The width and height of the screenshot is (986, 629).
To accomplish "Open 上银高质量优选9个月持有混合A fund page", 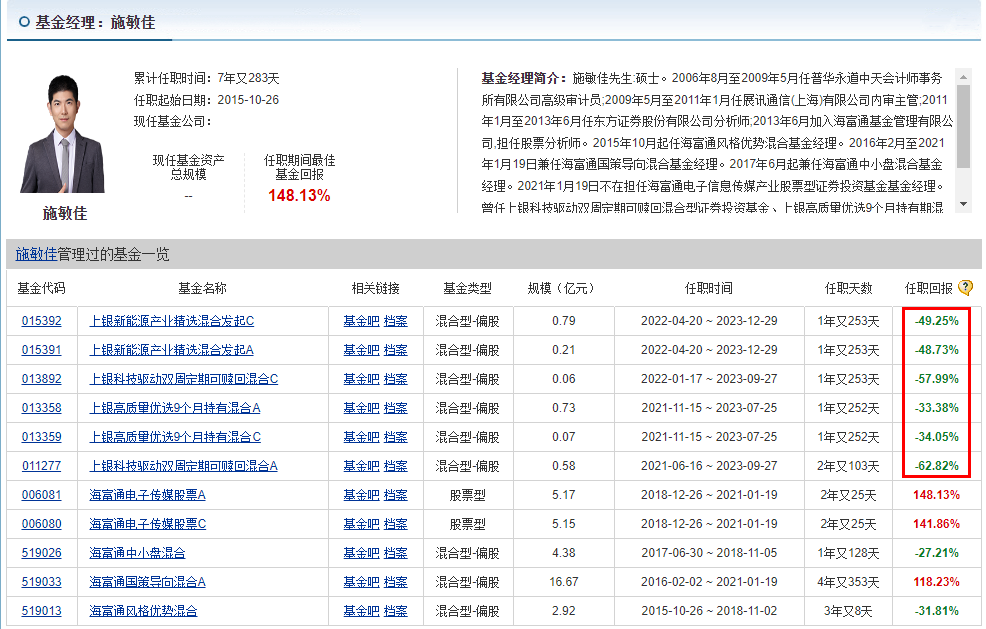I will (175, 408).
